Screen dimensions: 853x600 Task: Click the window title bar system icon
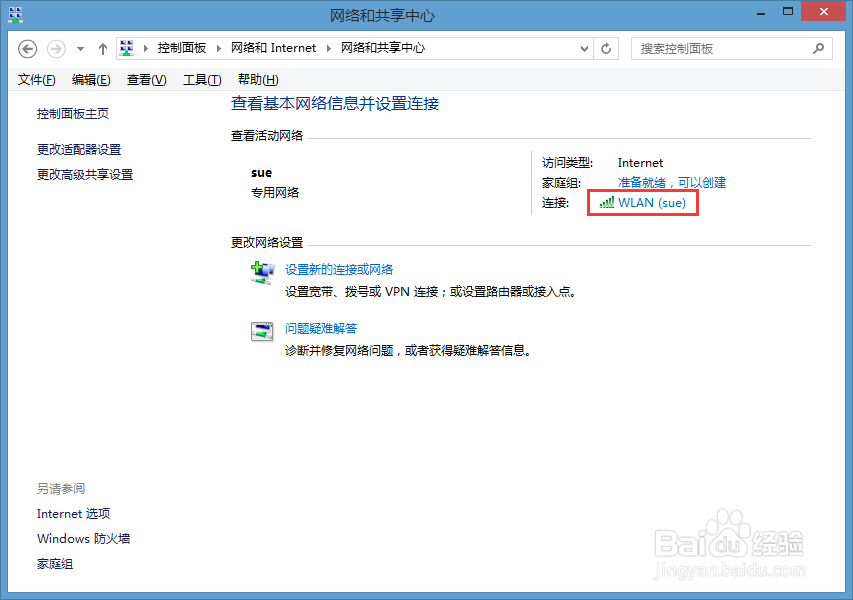point(14,14)
